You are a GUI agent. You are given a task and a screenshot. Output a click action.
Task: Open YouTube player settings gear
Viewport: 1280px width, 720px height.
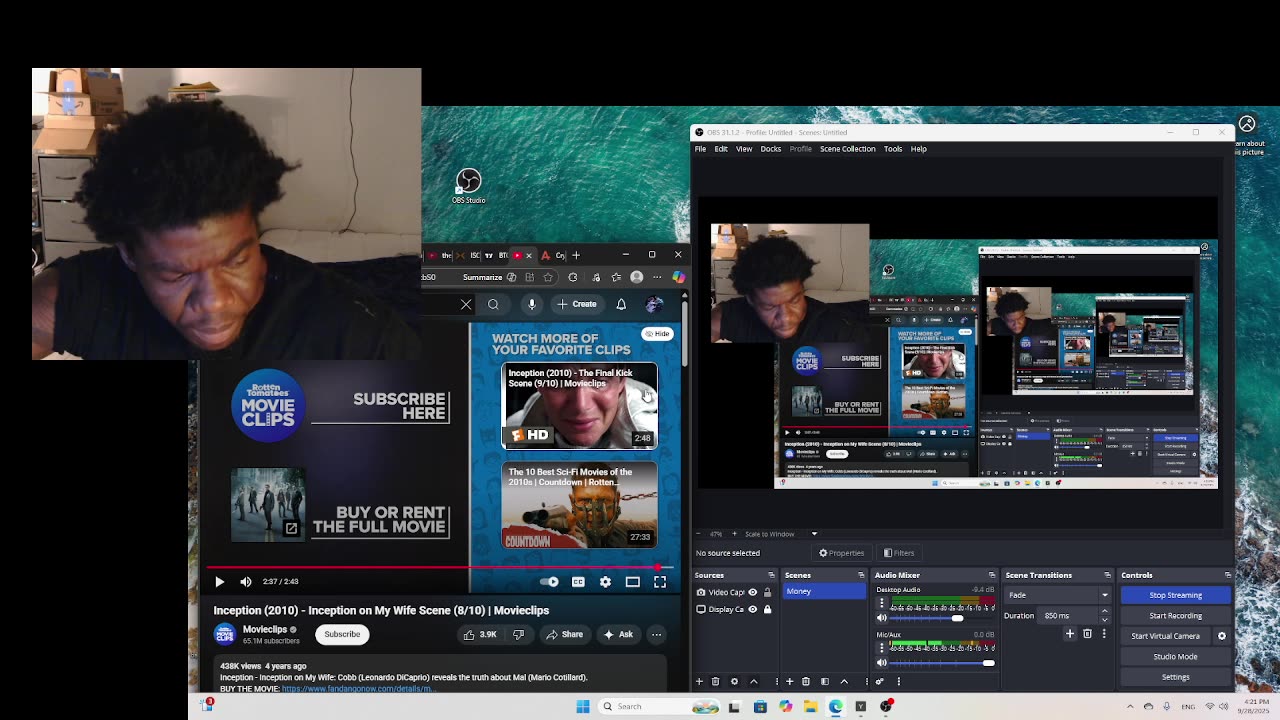605,581
